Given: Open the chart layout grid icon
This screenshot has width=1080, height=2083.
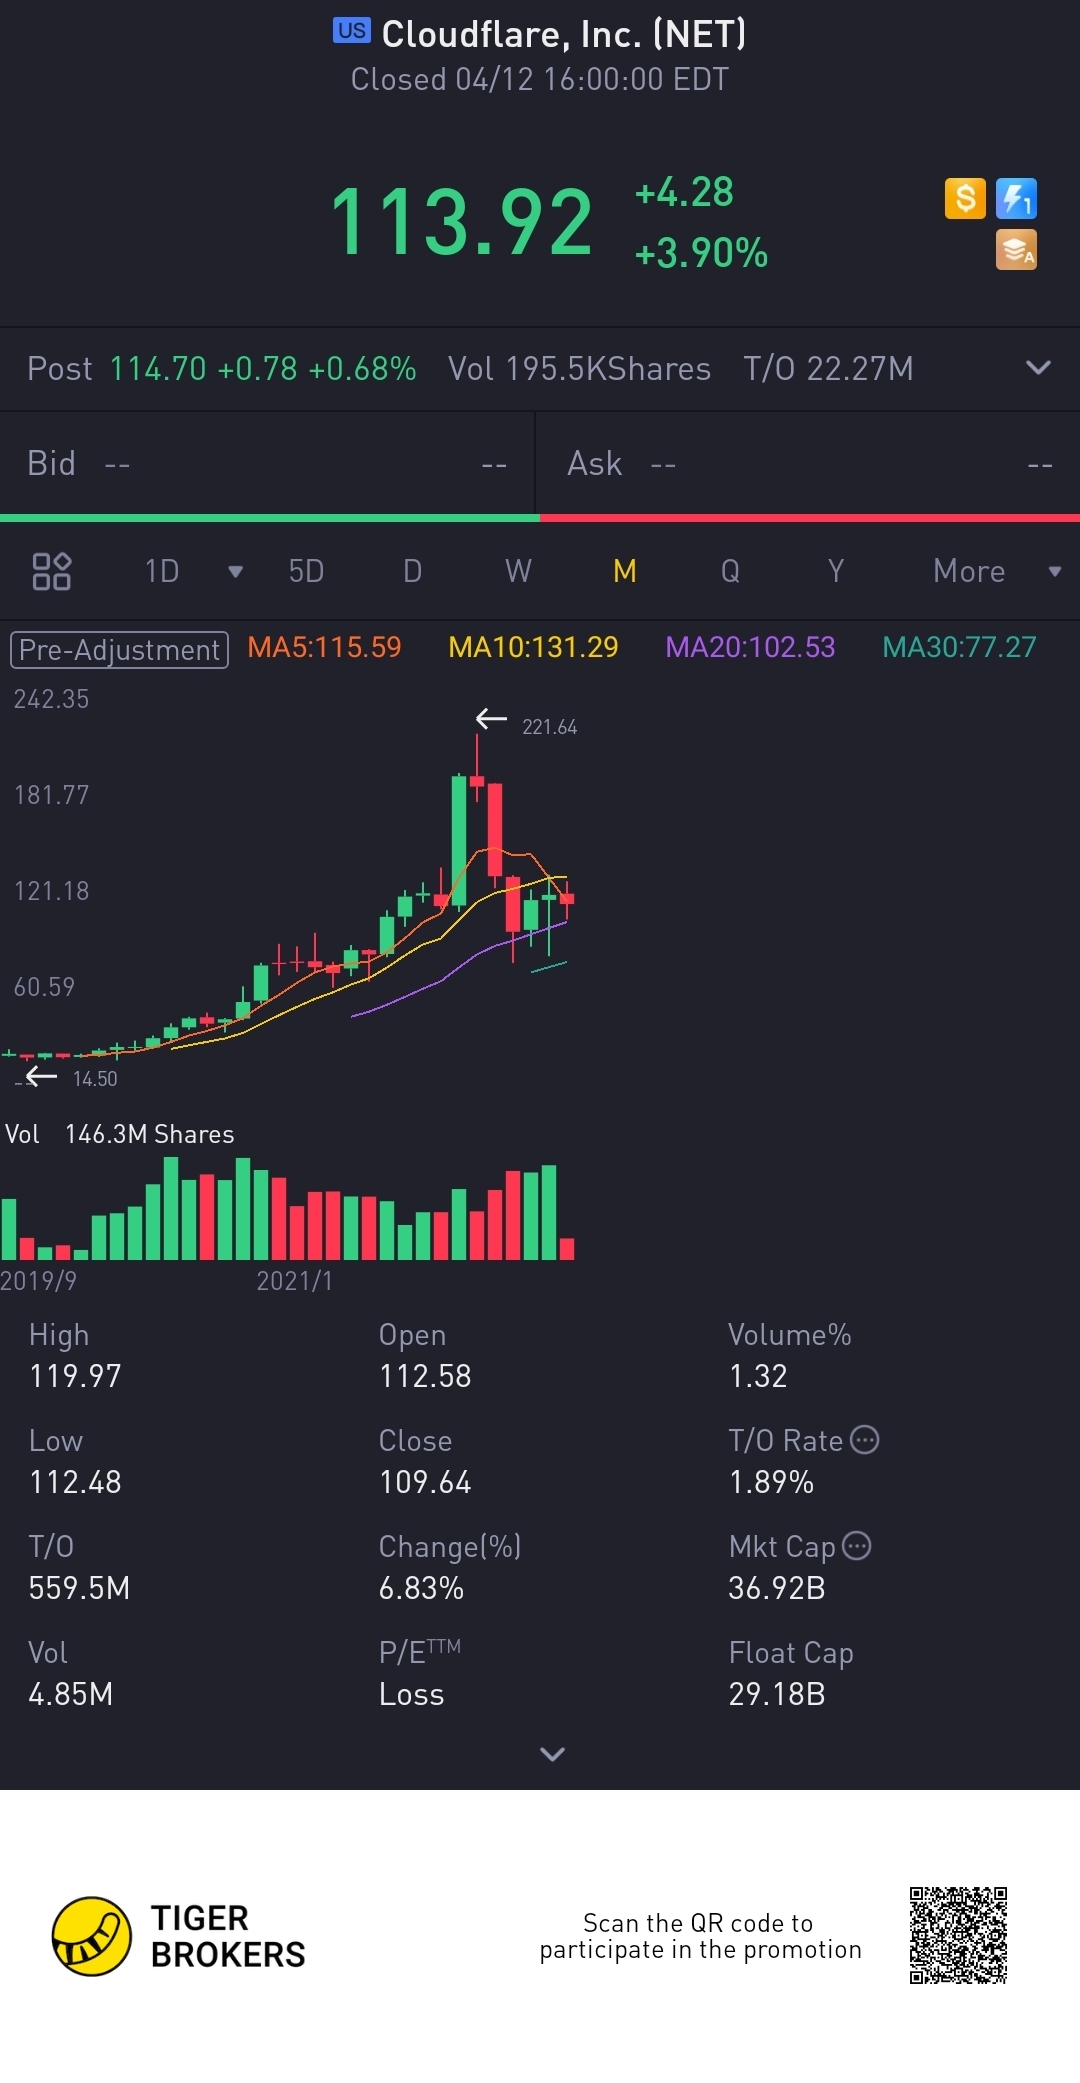Looking at the screenshot, I should coord(51,571).
